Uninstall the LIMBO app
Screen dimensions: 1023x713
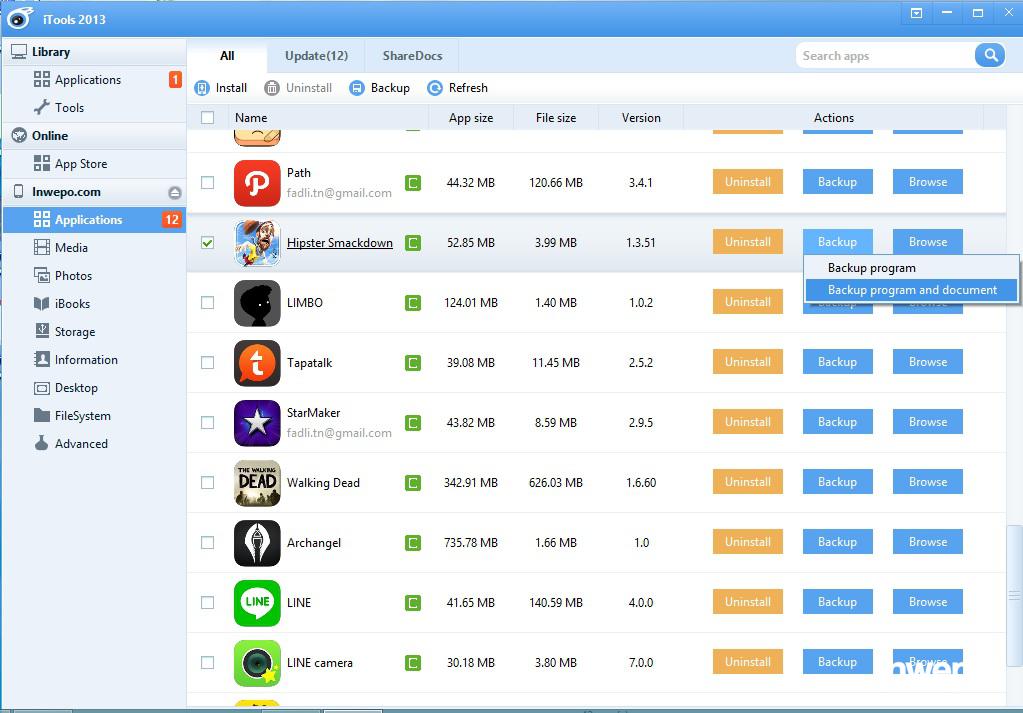[x=748, y=302]
